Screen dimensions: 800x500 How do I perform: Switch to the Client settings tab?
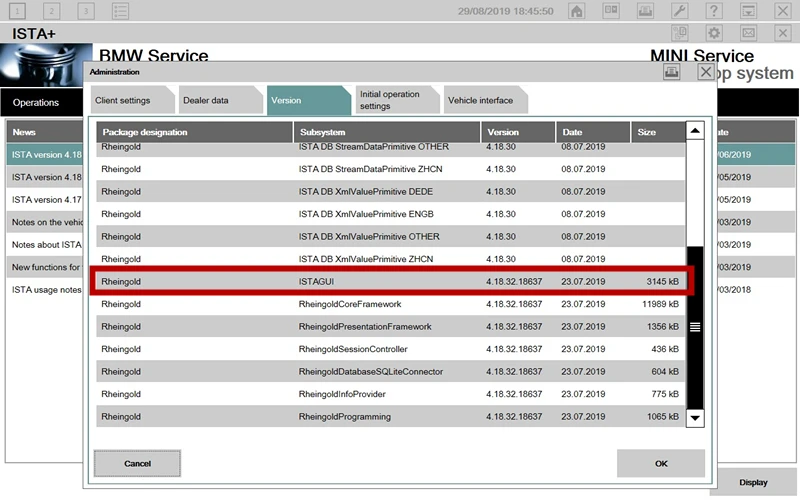click(132, 100)
